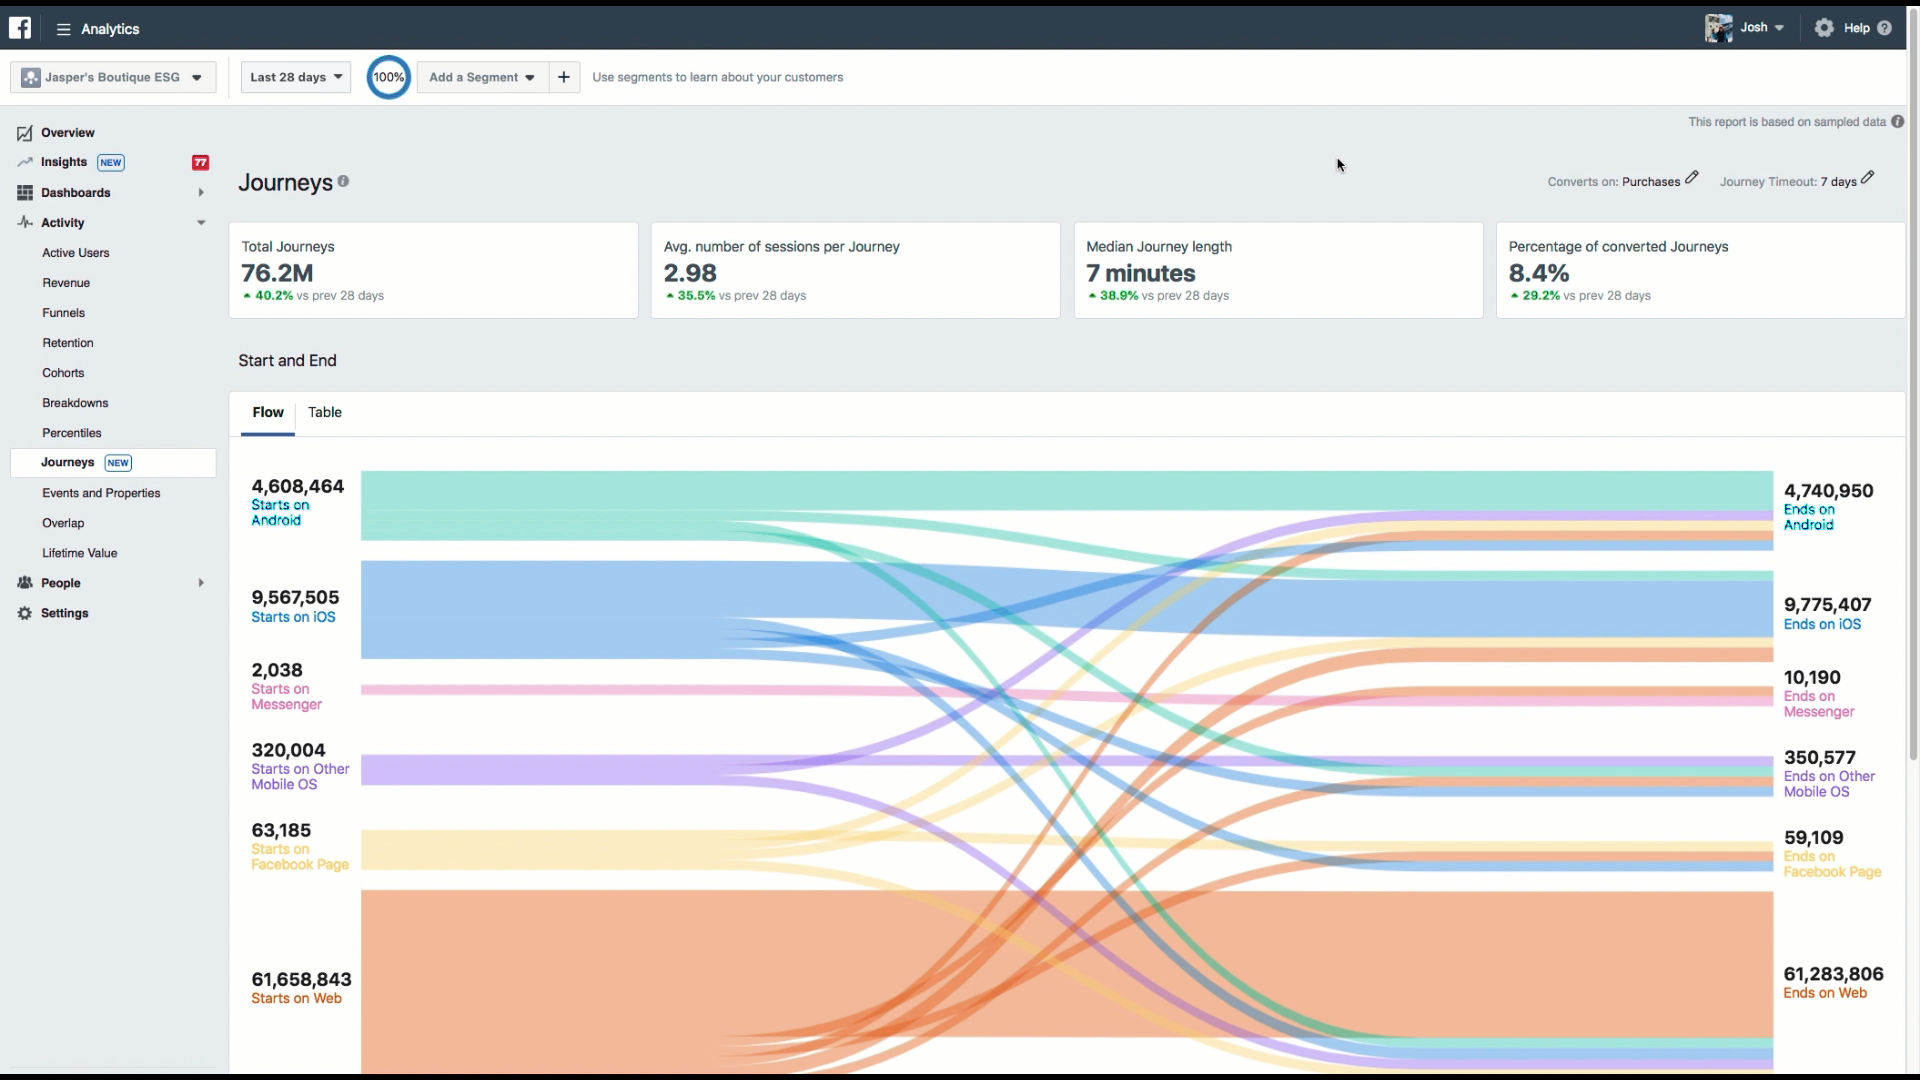
Task: Toggle the 100% data sampling indicator
Action: pyautogui.click(x=388, y=76)
